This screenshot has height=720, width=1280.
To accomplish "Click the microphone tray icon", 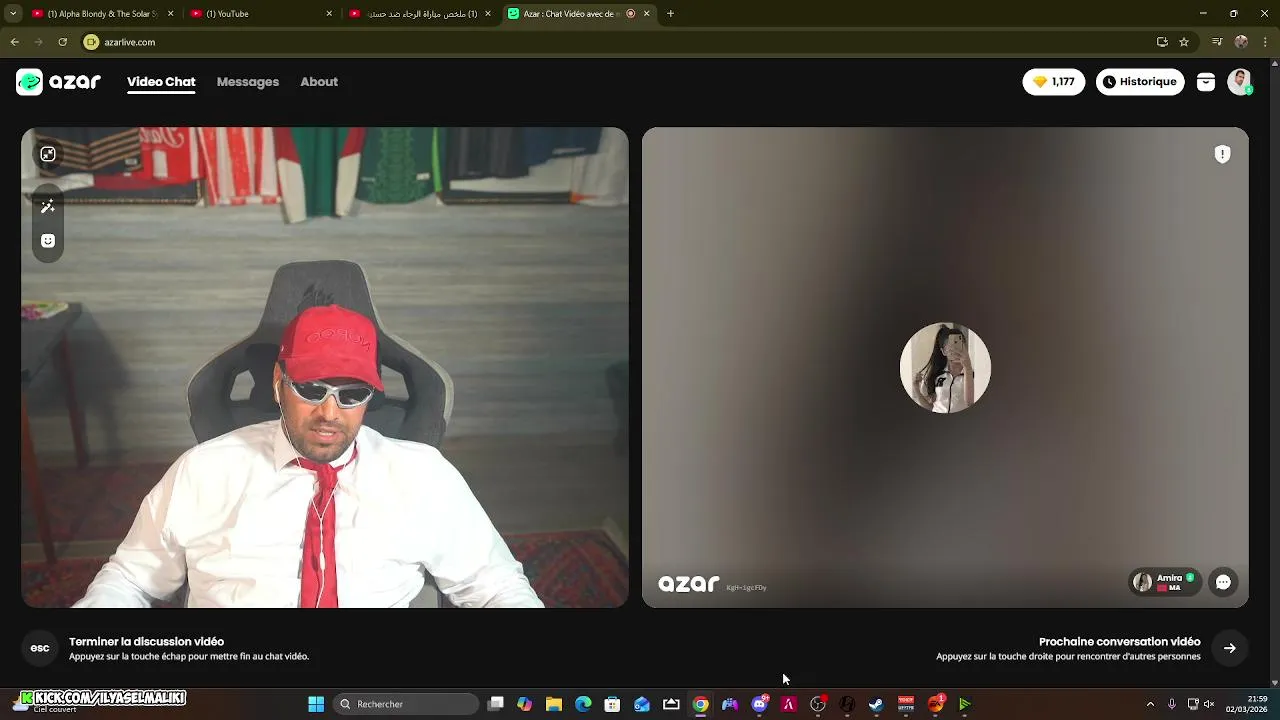I will coord(1172,704).
